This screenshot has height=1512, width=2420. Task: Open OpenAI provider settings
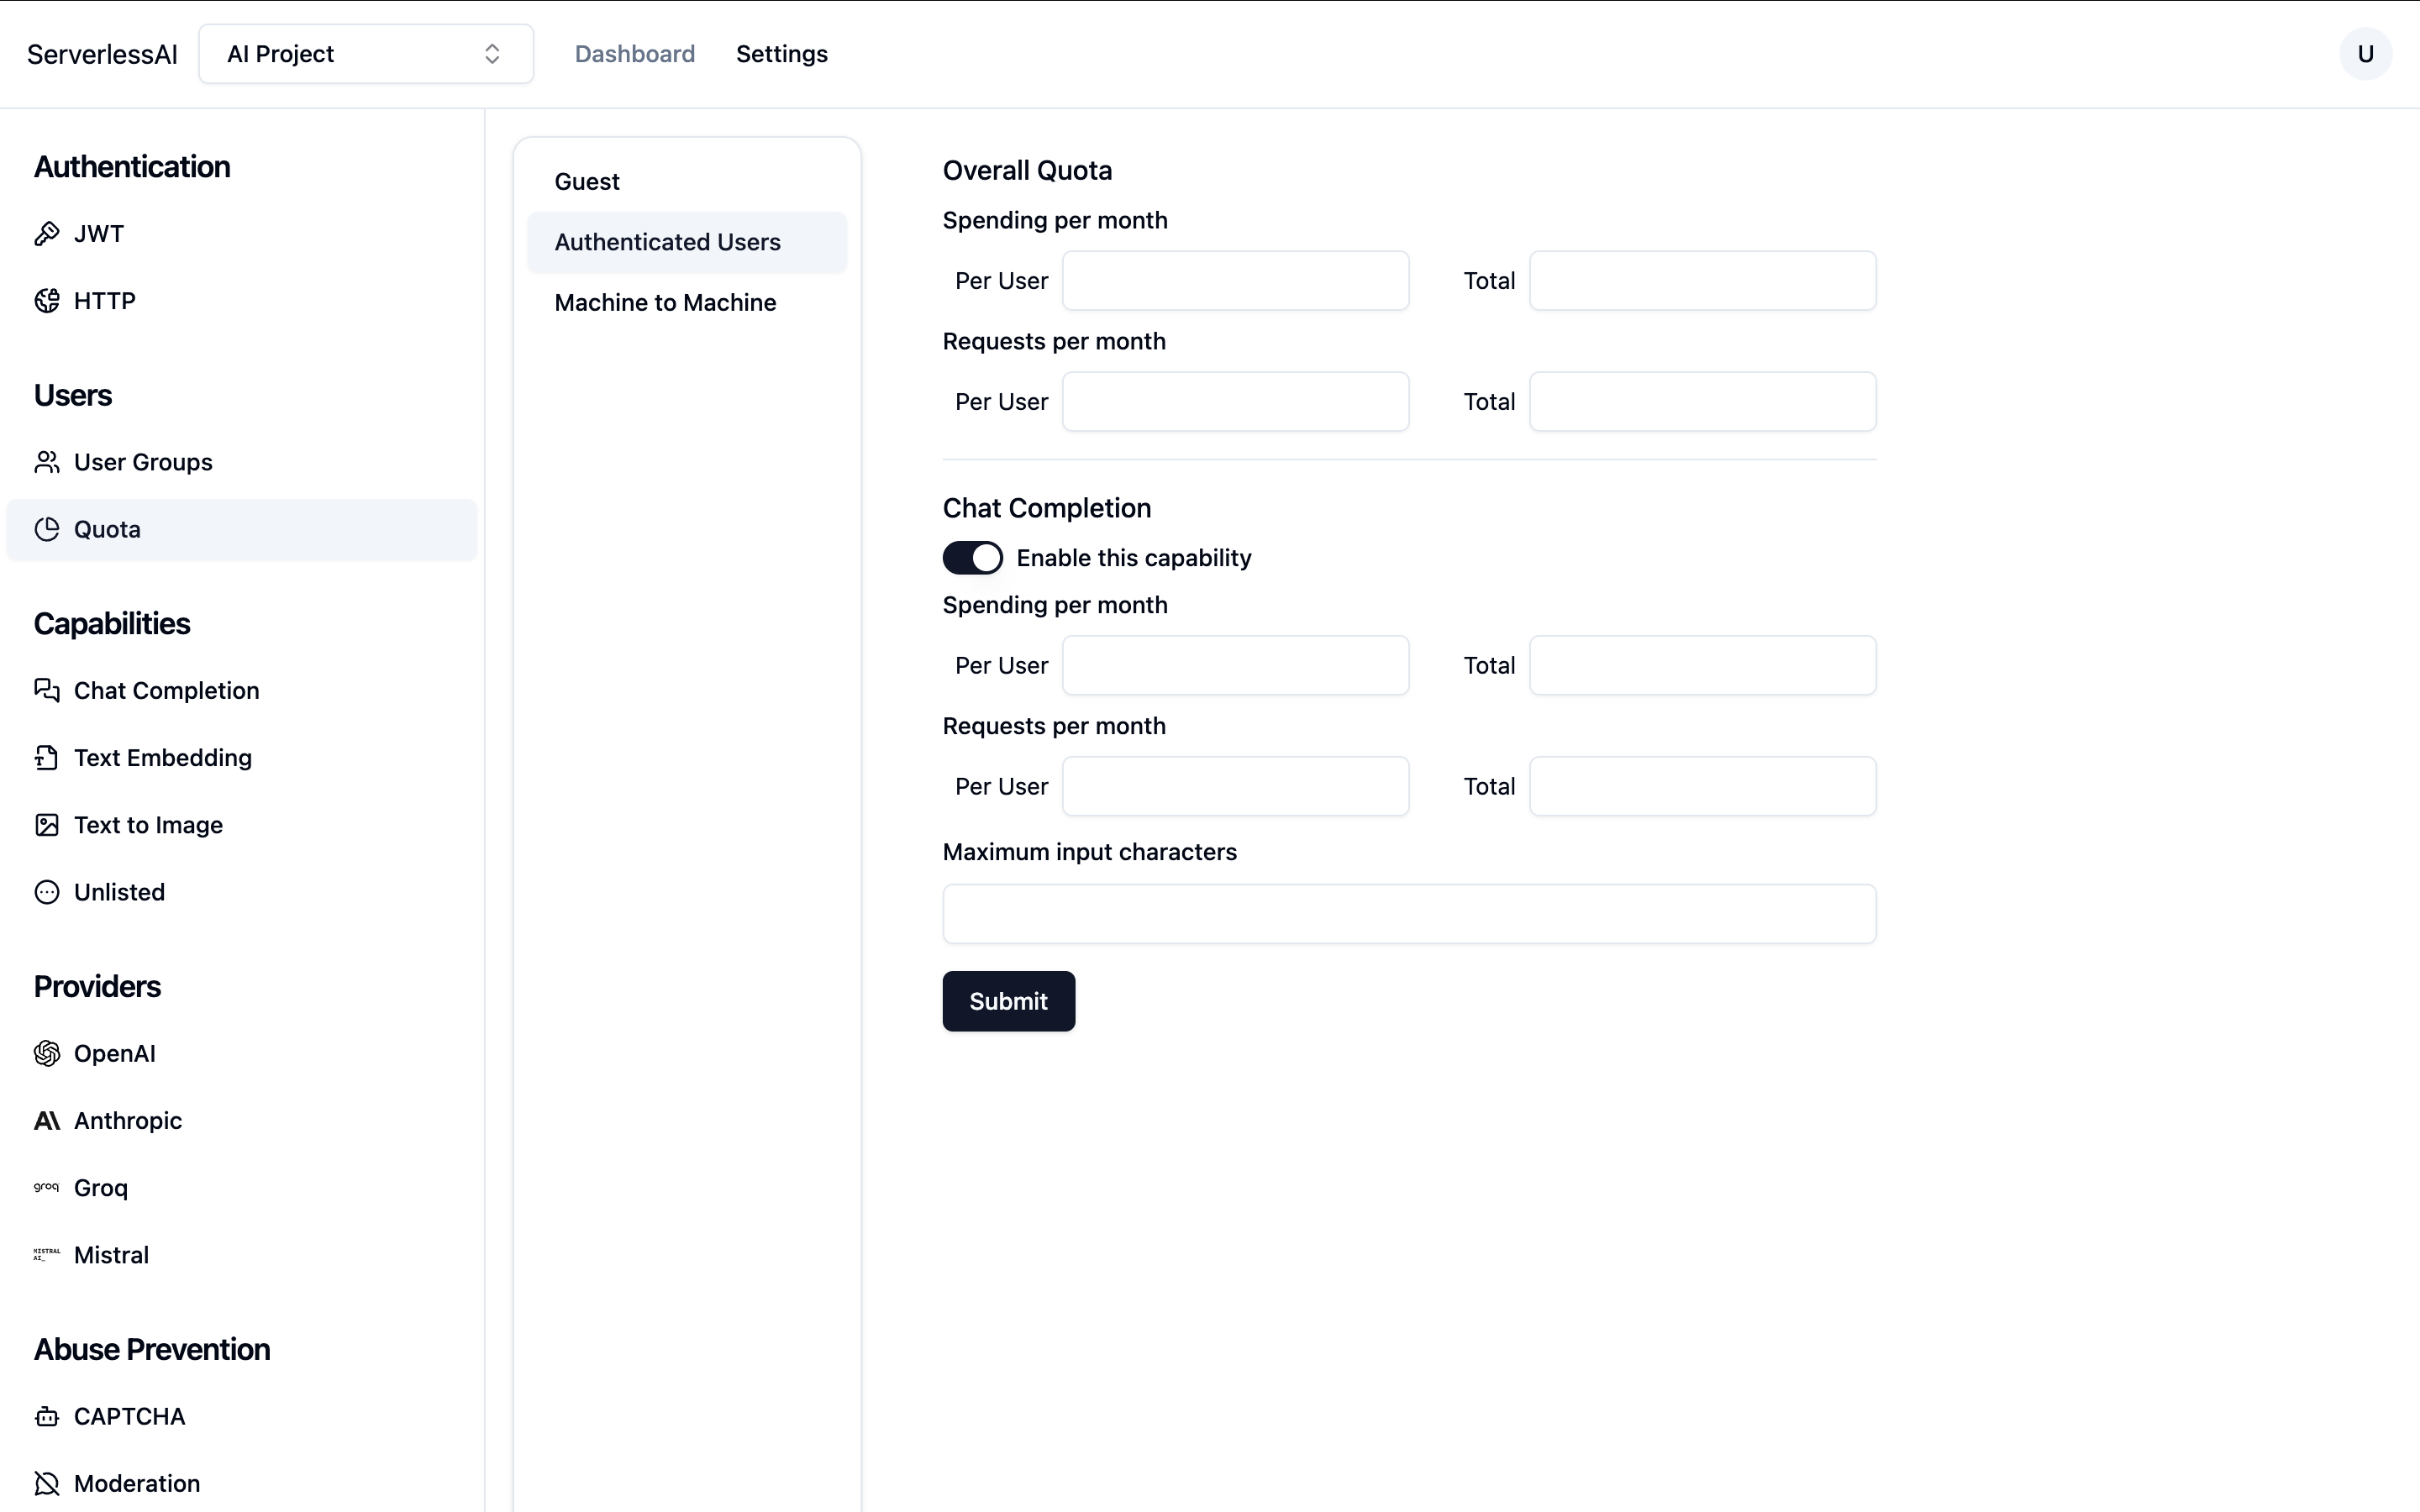(x=242, y=1054)
